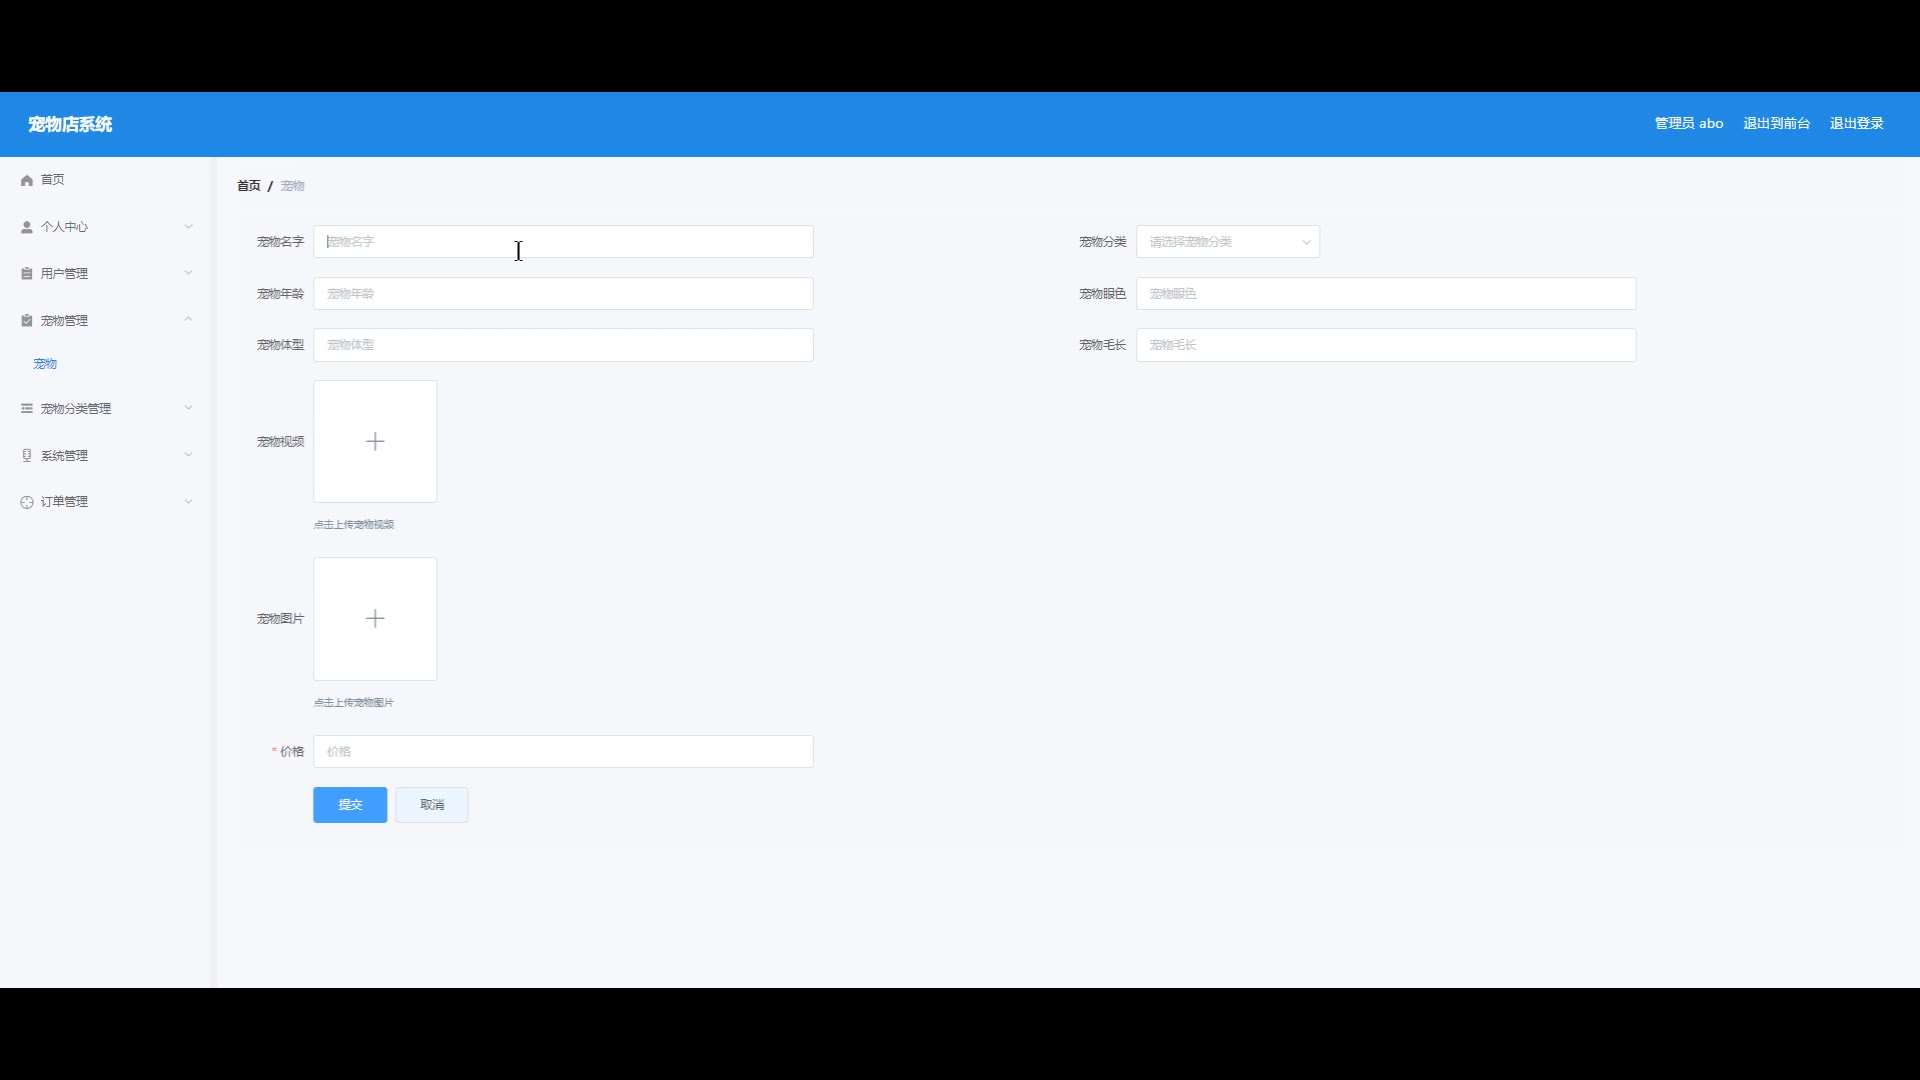1920x1080 pixels.
Task: Open the 首页 sidebar menu item
Action: pyautogui.click(x=52, y=180)
